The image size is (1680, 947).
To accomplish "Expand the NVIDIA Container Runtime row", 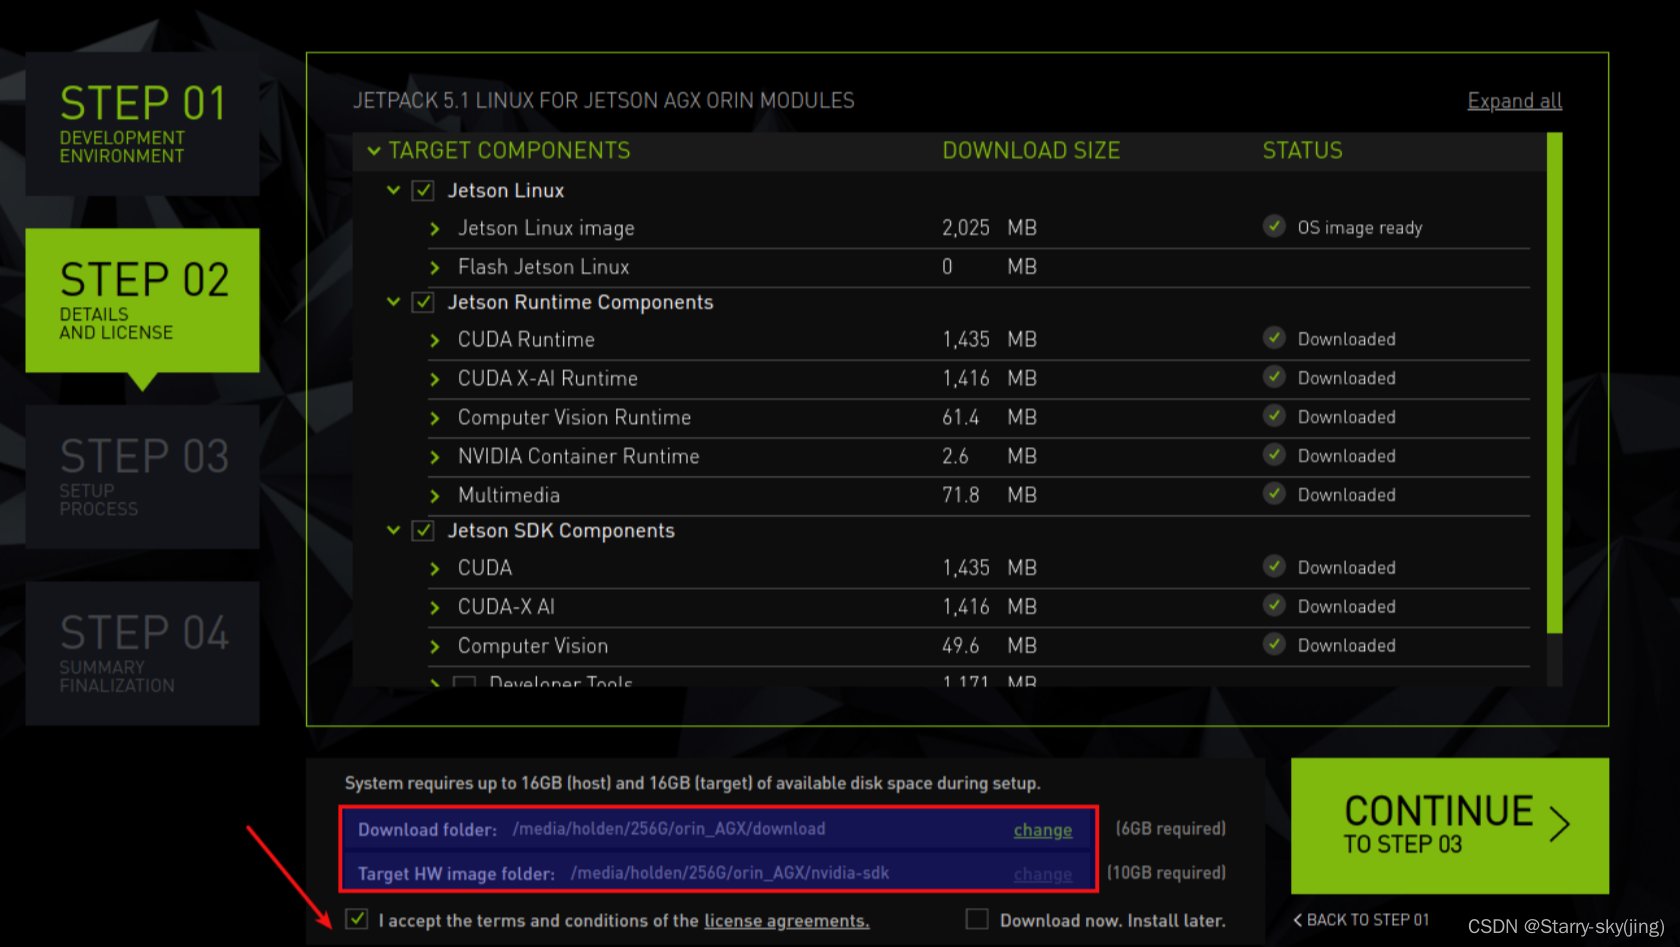I will click(434, 458).
